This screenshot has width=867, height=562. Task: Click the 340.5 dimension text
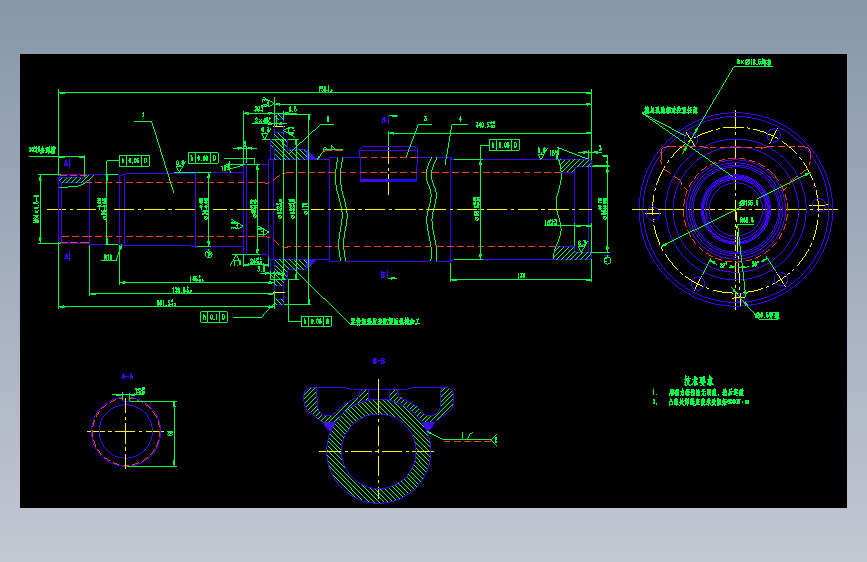[485, 125]
